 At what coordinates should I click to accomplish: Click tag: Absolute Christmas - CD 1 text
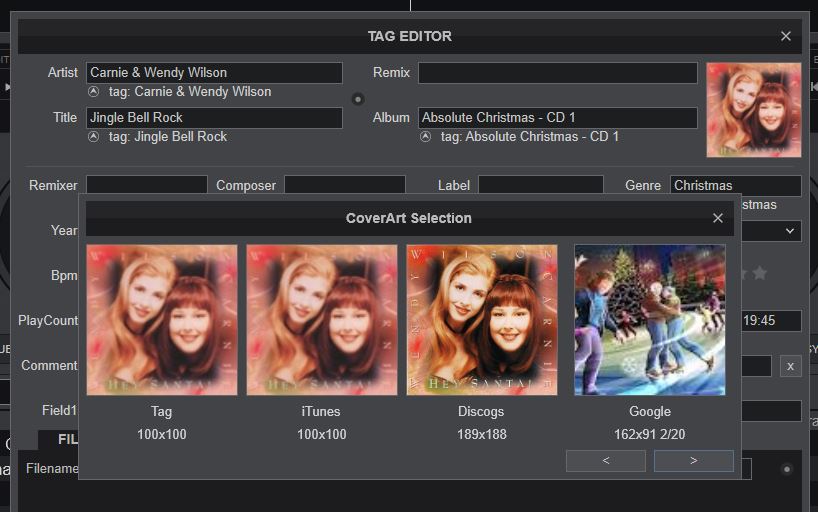(x=530, y=137)
